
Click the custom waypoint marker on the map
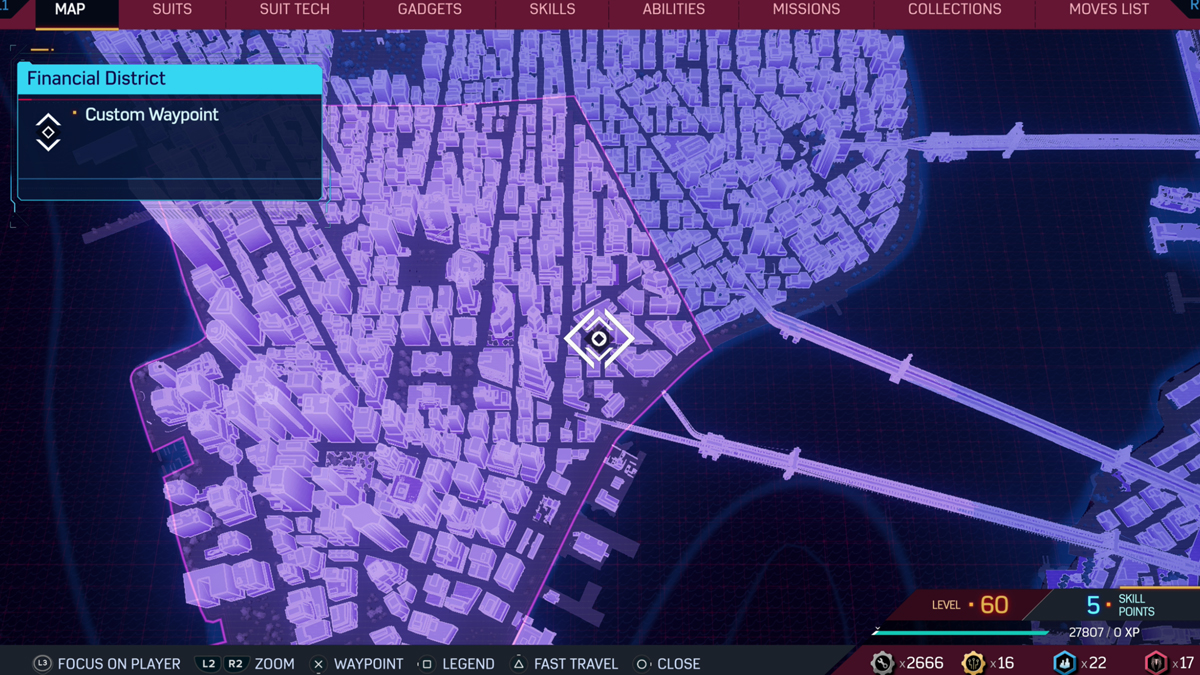(x=599, y=339)
